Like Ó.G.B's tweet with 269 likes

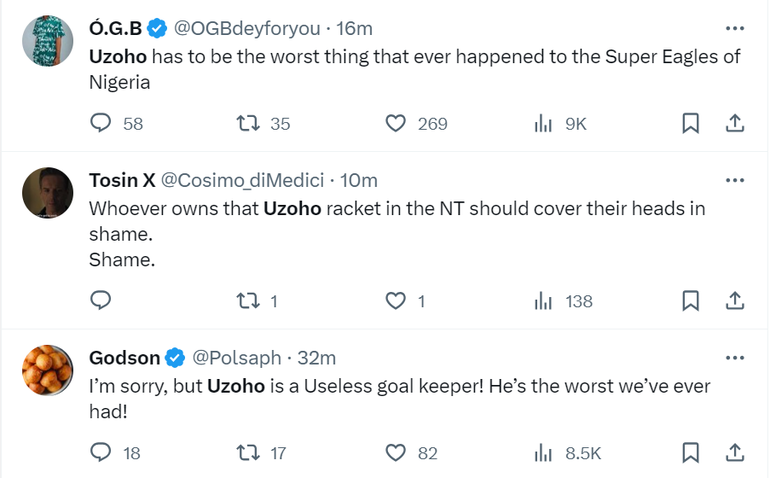[x=396, y=124]
